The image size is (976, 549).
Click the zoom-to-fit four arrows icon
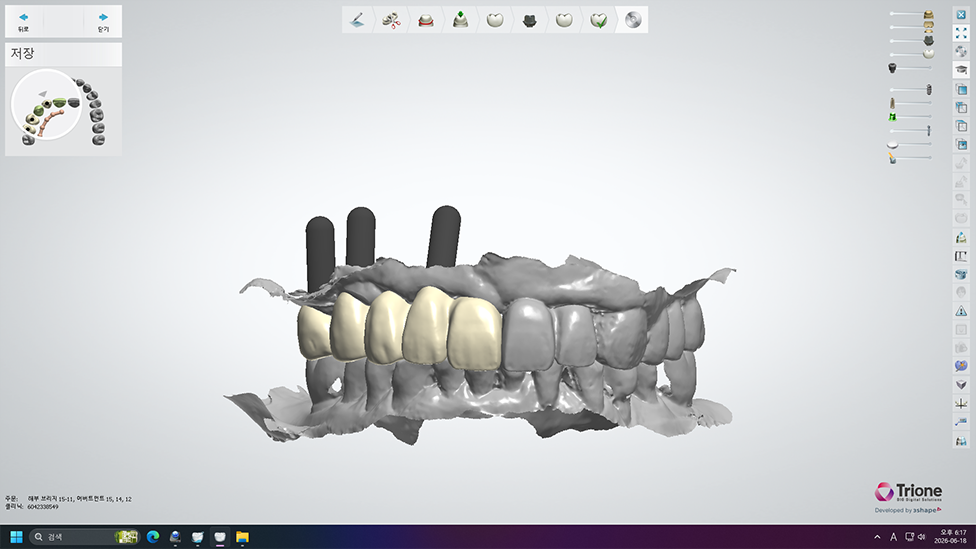(961, 33)
